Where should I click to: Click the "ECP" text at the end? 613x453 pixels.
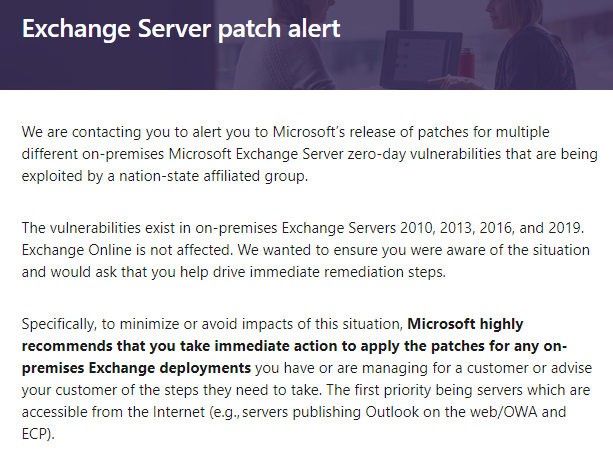(x=36, y=434)
